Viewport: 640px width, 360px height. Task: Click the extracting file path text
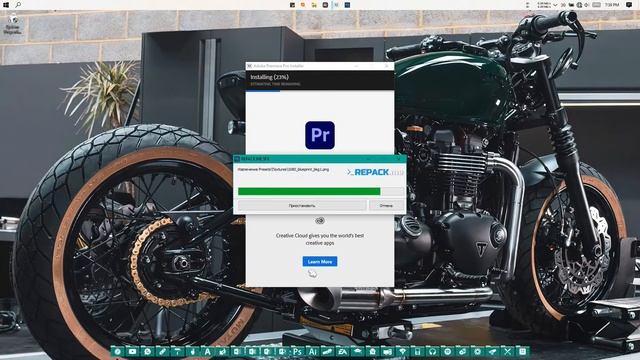(283, 169)
